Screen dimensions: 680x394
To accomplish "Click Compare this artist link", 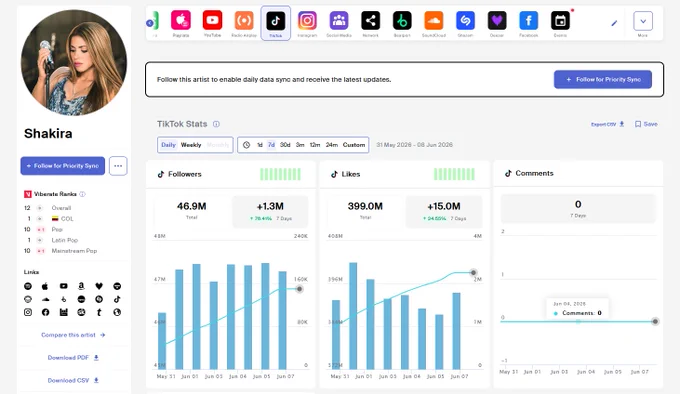I will (73, 335).
